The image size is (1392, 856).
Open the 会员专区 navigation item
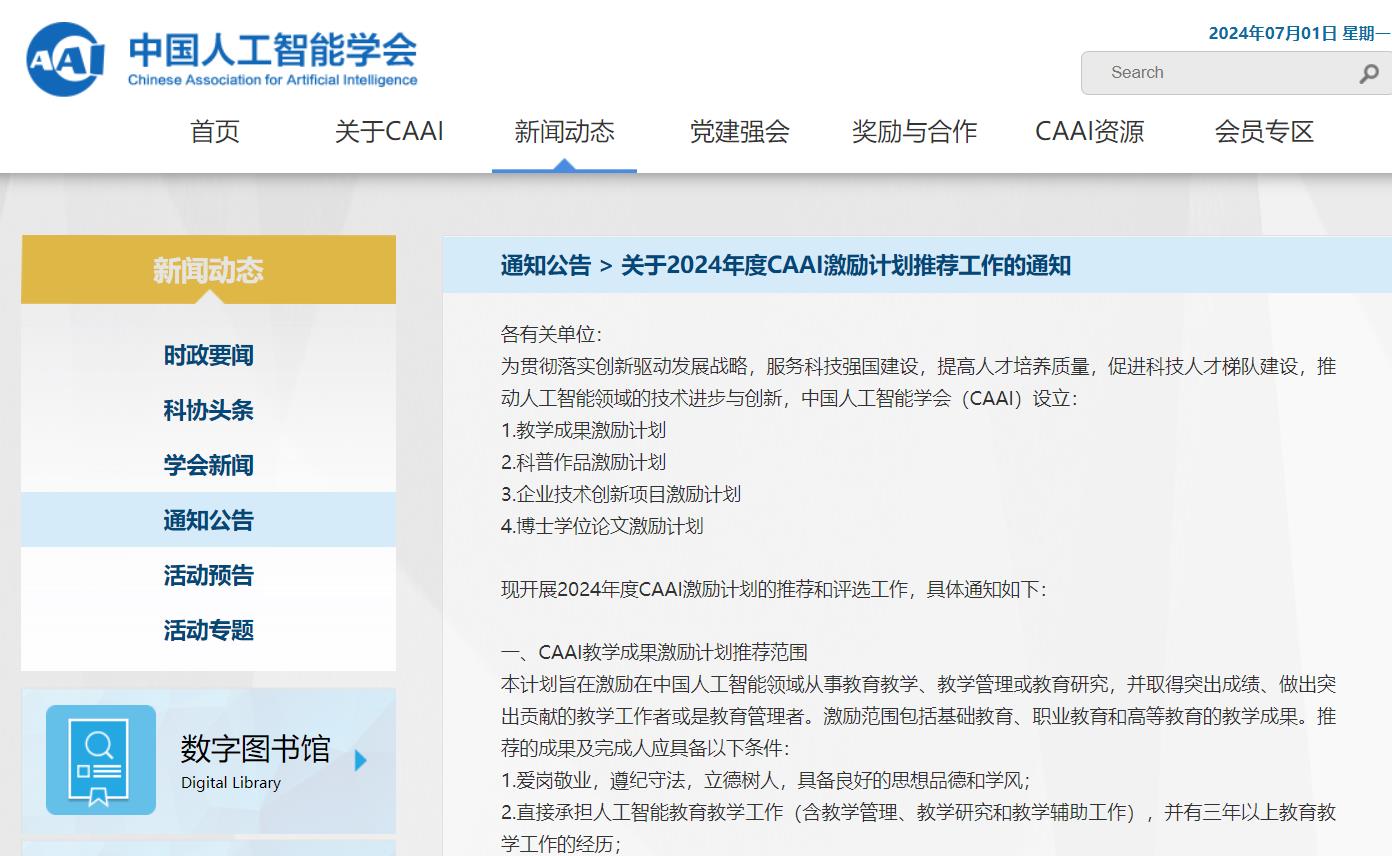[x=1264, y=131]
